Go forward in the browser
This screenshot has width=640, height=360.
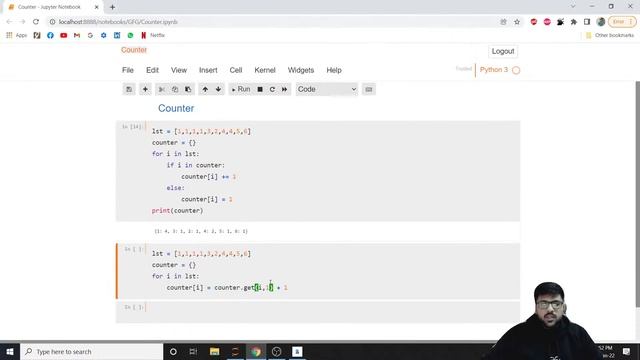22,22
